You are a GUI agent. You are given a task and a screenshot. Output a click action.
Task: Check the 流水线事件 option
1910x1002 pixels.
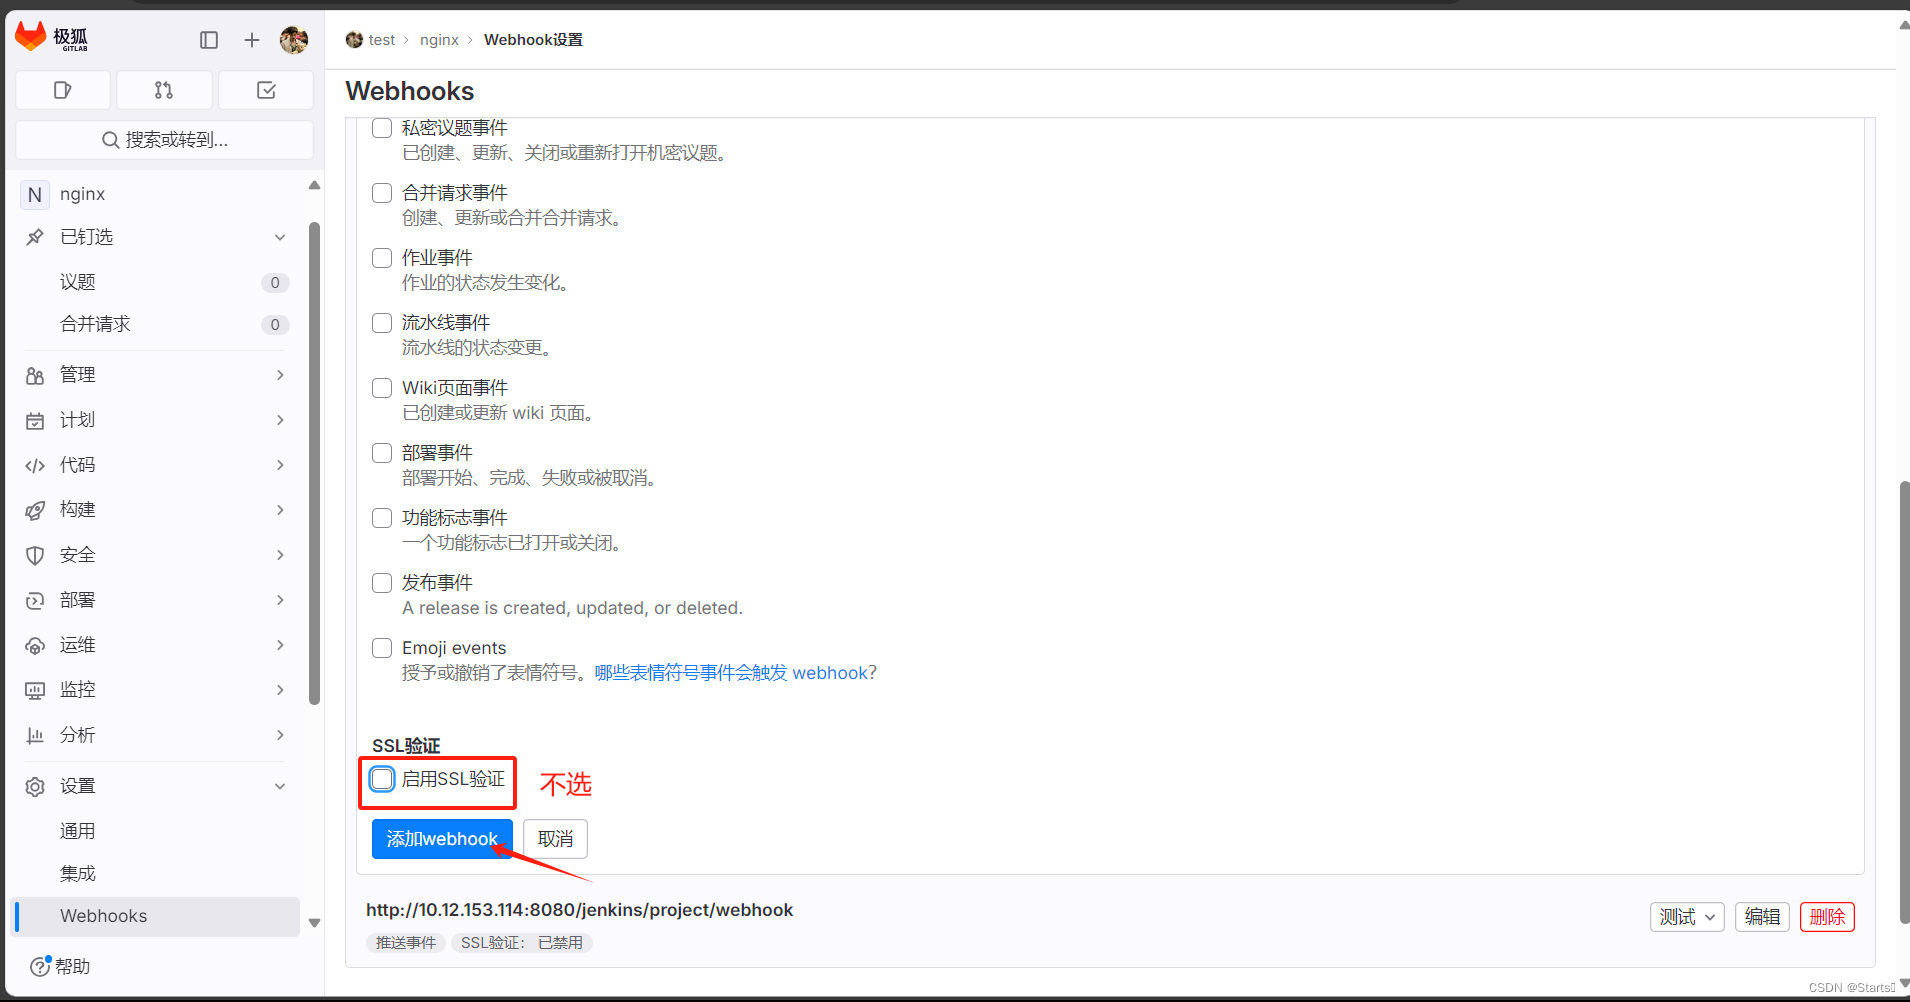(381, 322)
